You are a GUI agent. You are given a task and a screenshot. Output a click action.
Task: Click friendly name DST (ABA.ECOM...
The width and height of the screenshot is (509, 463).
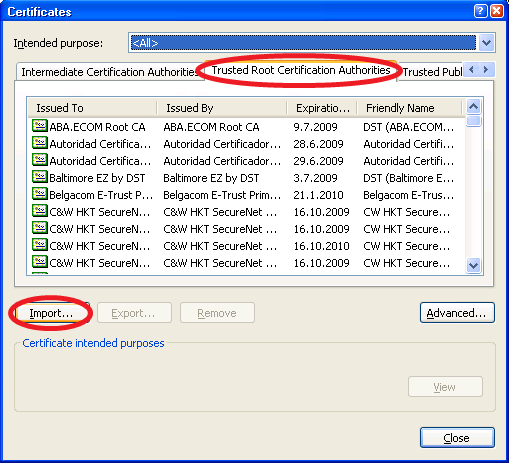pyautogui.click(x=409, y=127)
